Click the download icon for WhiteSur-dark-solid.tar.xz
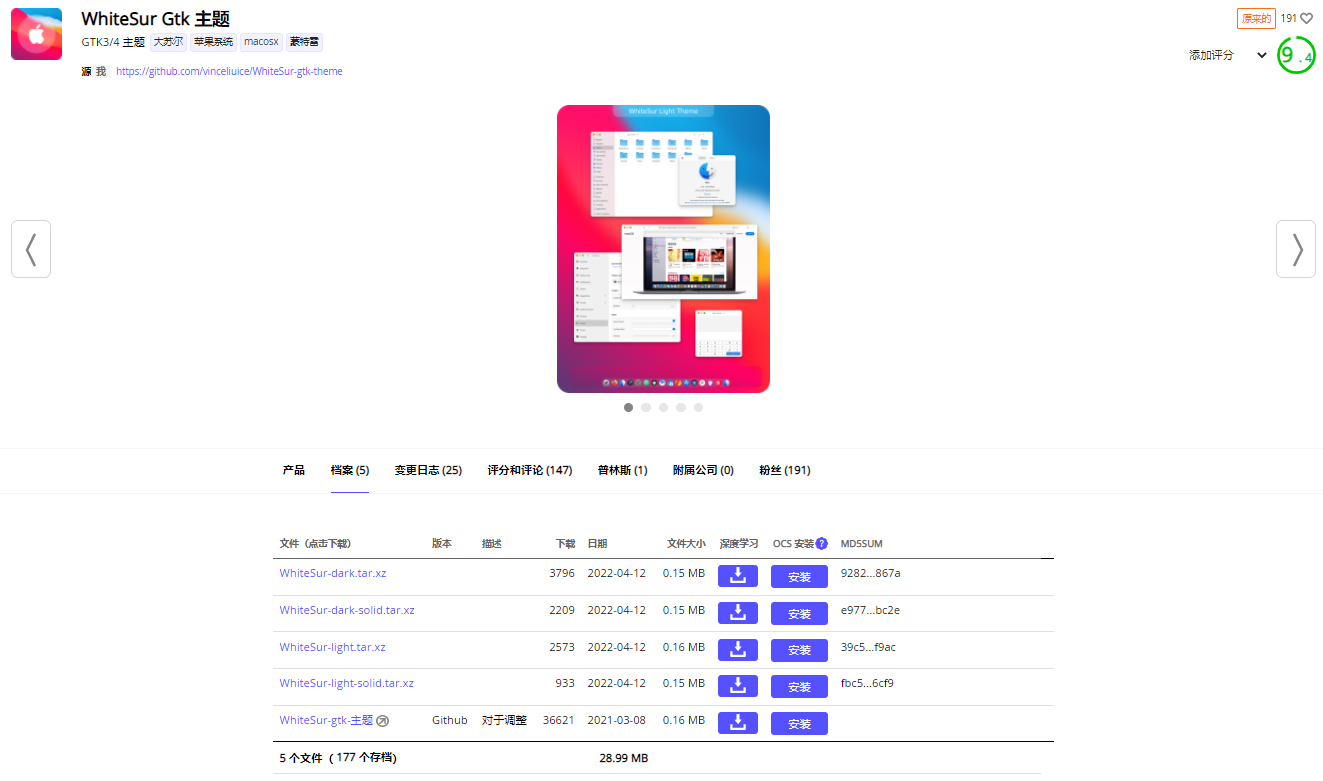Image resolution: width=1323 pixels, height=781 pixels. (x=737, y=613)
